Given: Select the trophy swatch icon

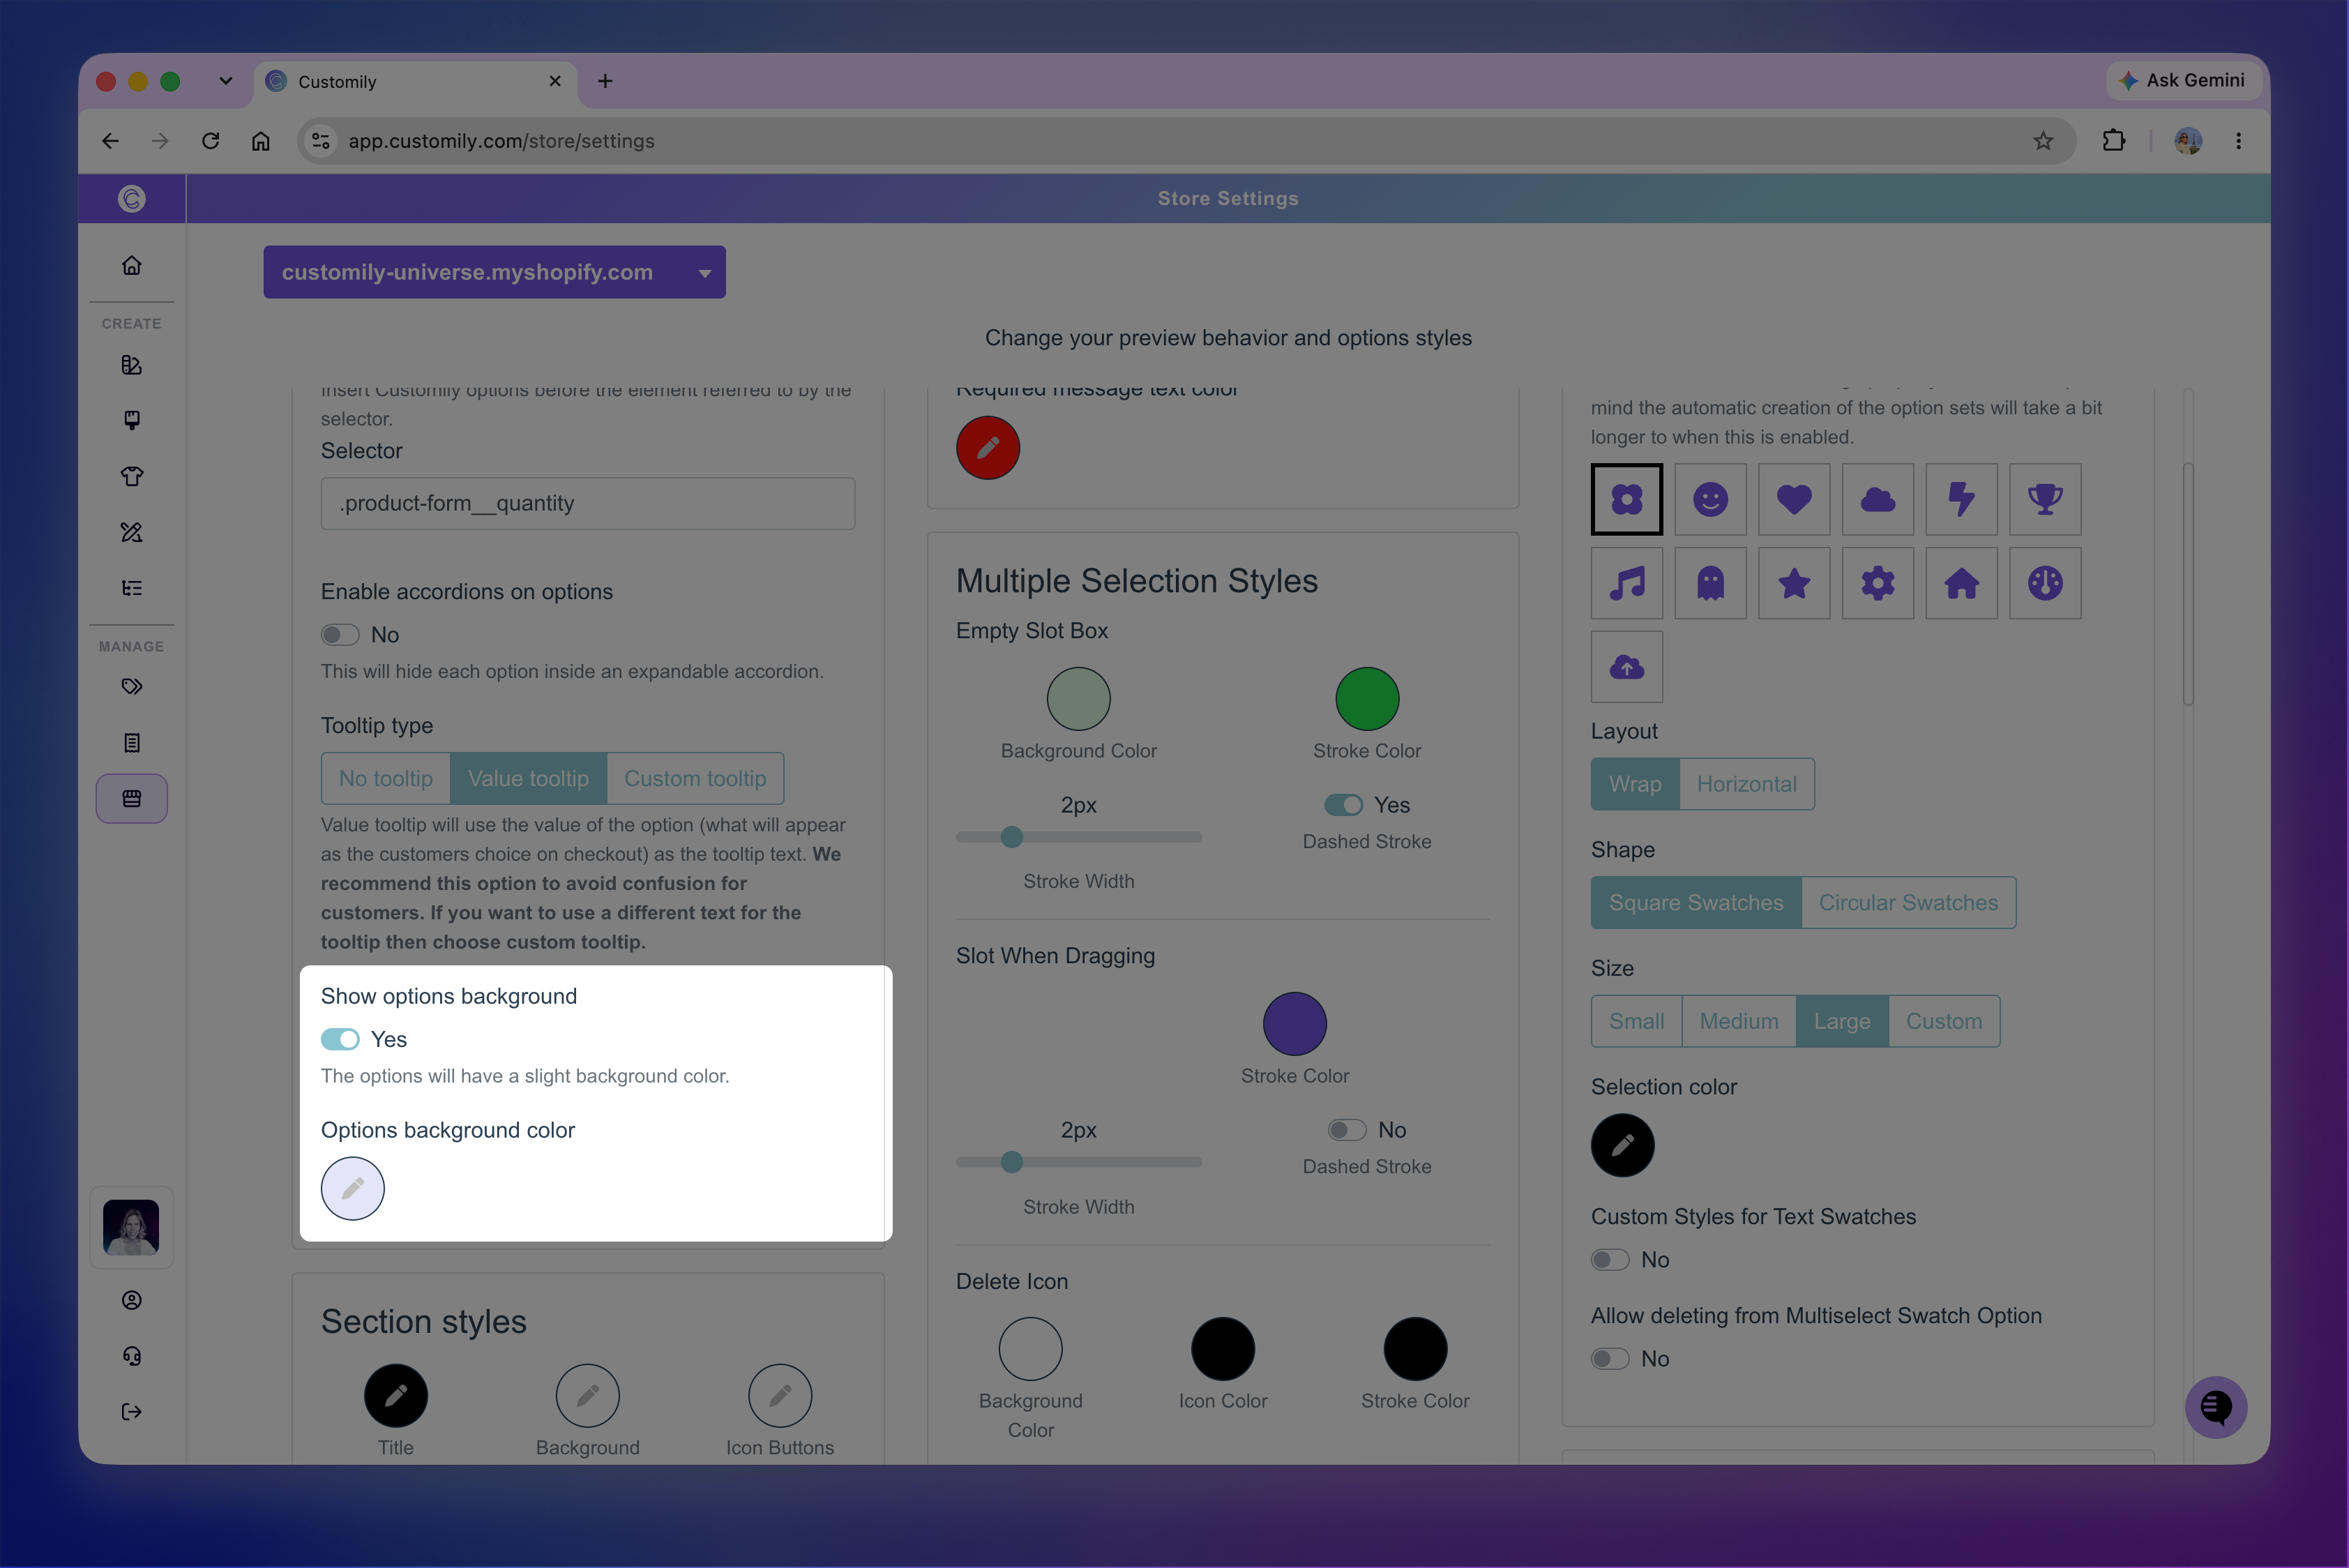Looking at the screenshot, I should point(2044,498).
